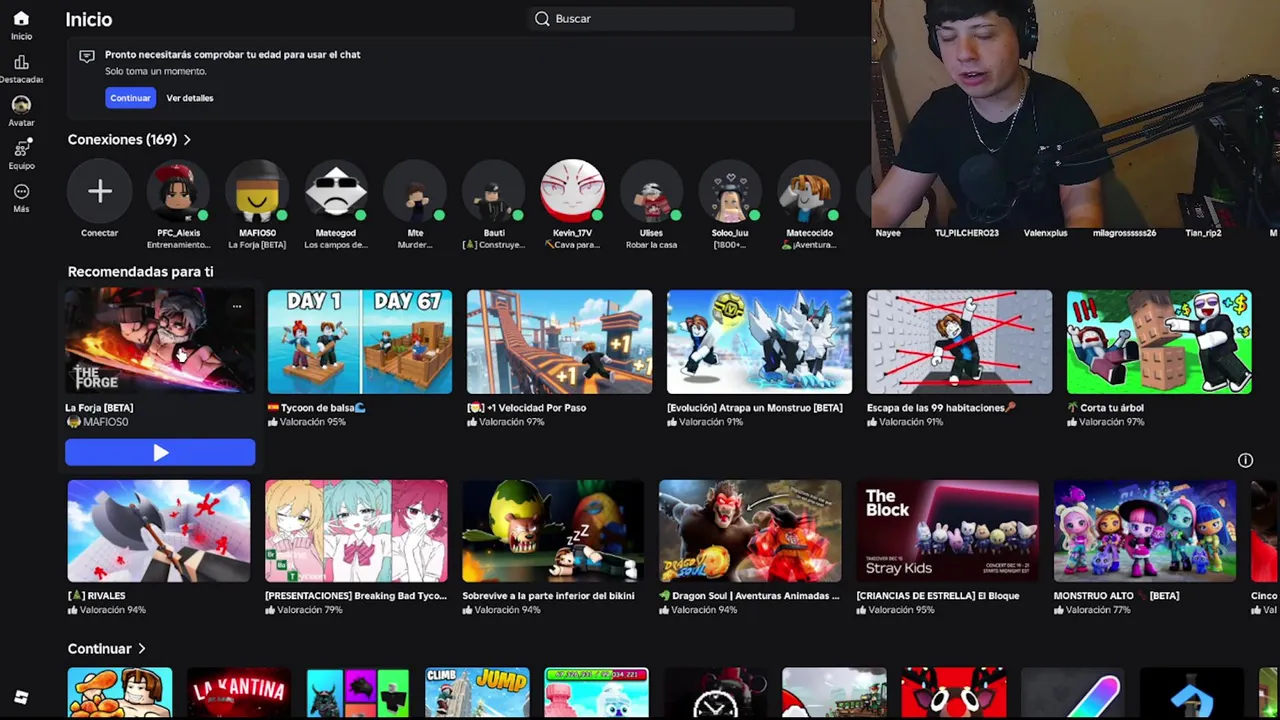
Task: Open Corta tu árbol game thumbnail
Action: tap(1159, 342)
